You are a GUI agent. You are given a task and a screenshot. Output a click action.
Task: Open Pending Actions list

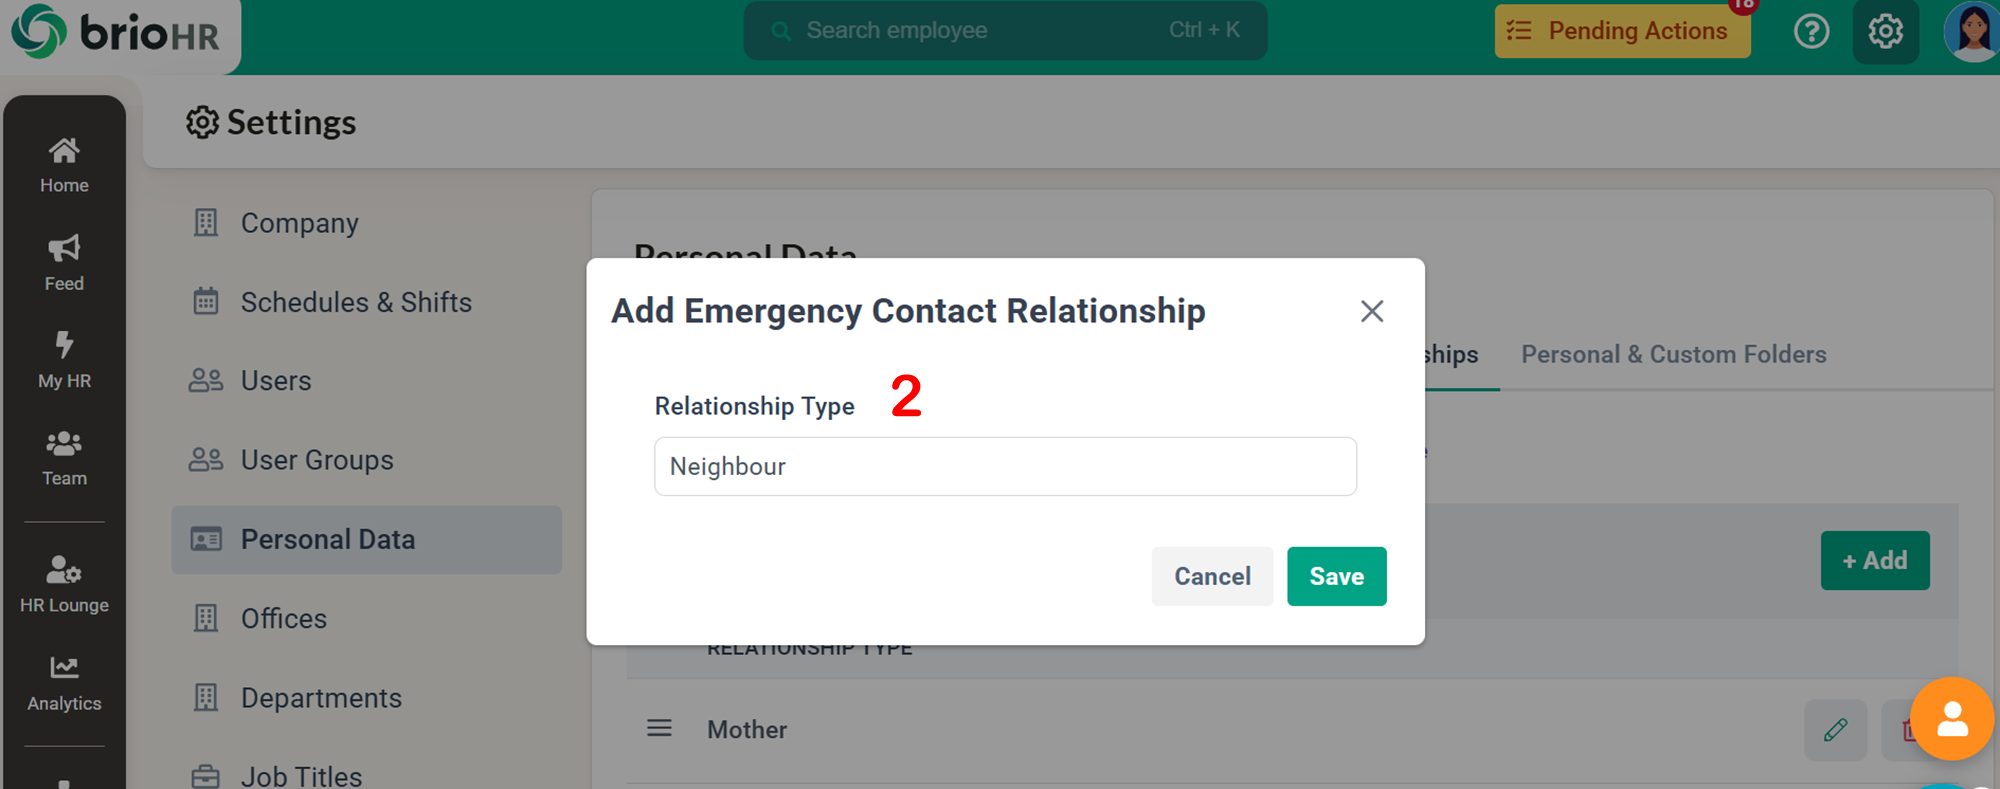click(1622, 31)
